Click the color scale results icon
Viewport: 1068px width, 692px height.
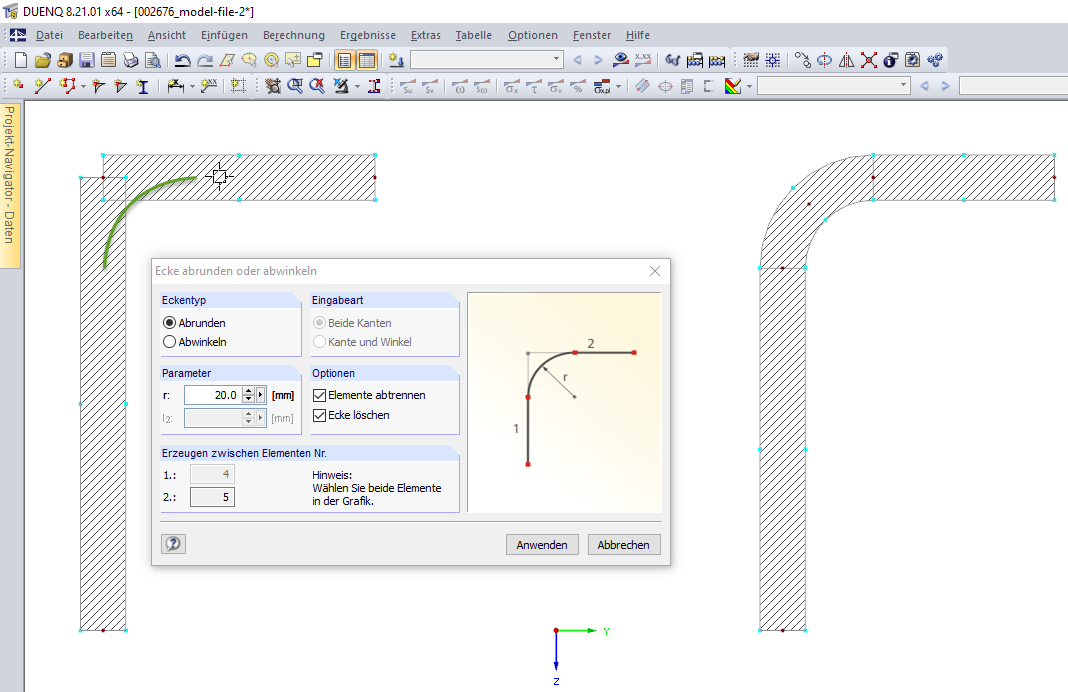(x=733, y=86)
